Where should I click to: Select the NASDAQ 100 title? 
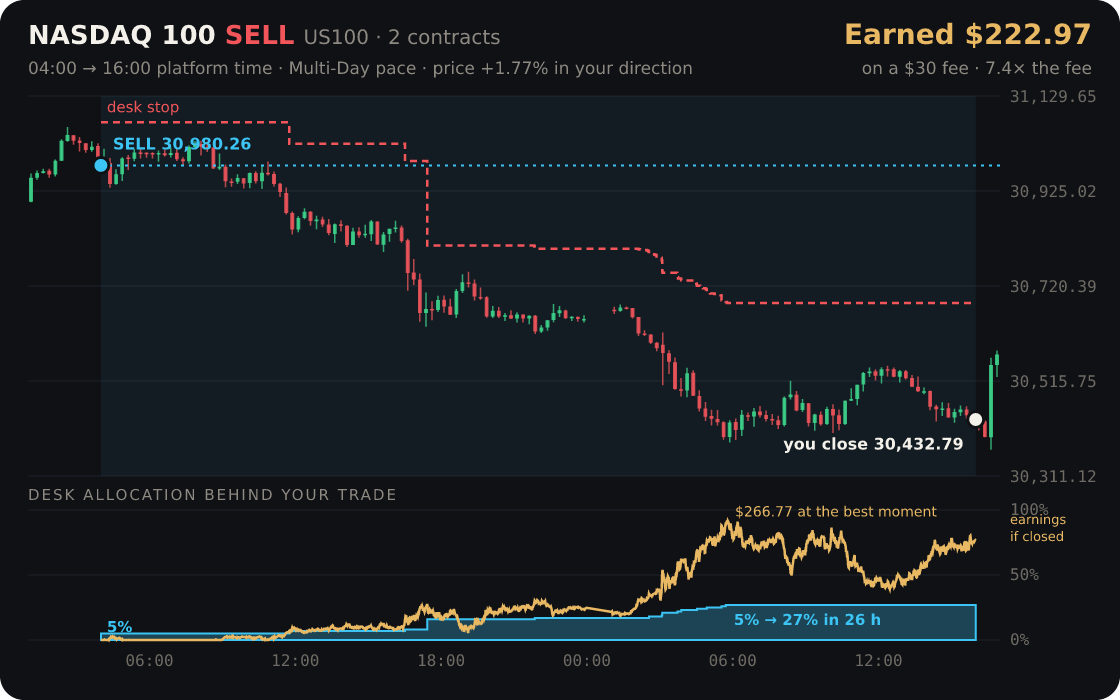point(121,35)
